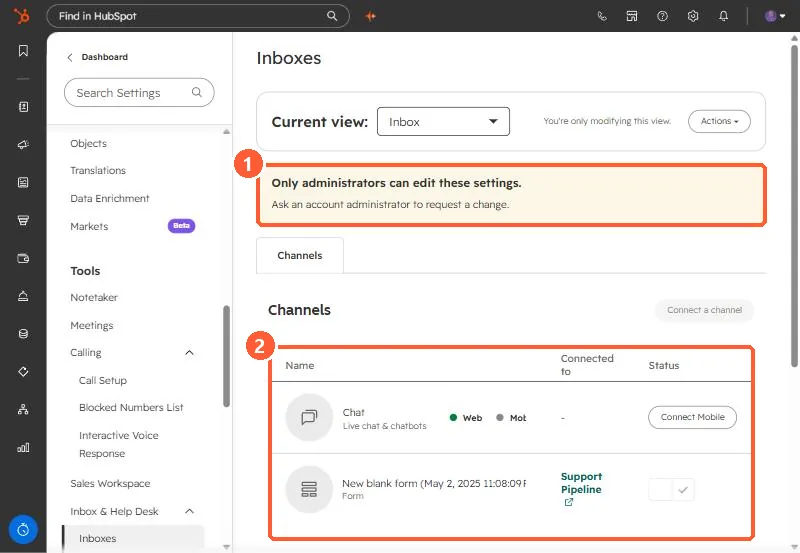Open Notetaker settings
Screen dimensions: 800x553
coord(94,297)
